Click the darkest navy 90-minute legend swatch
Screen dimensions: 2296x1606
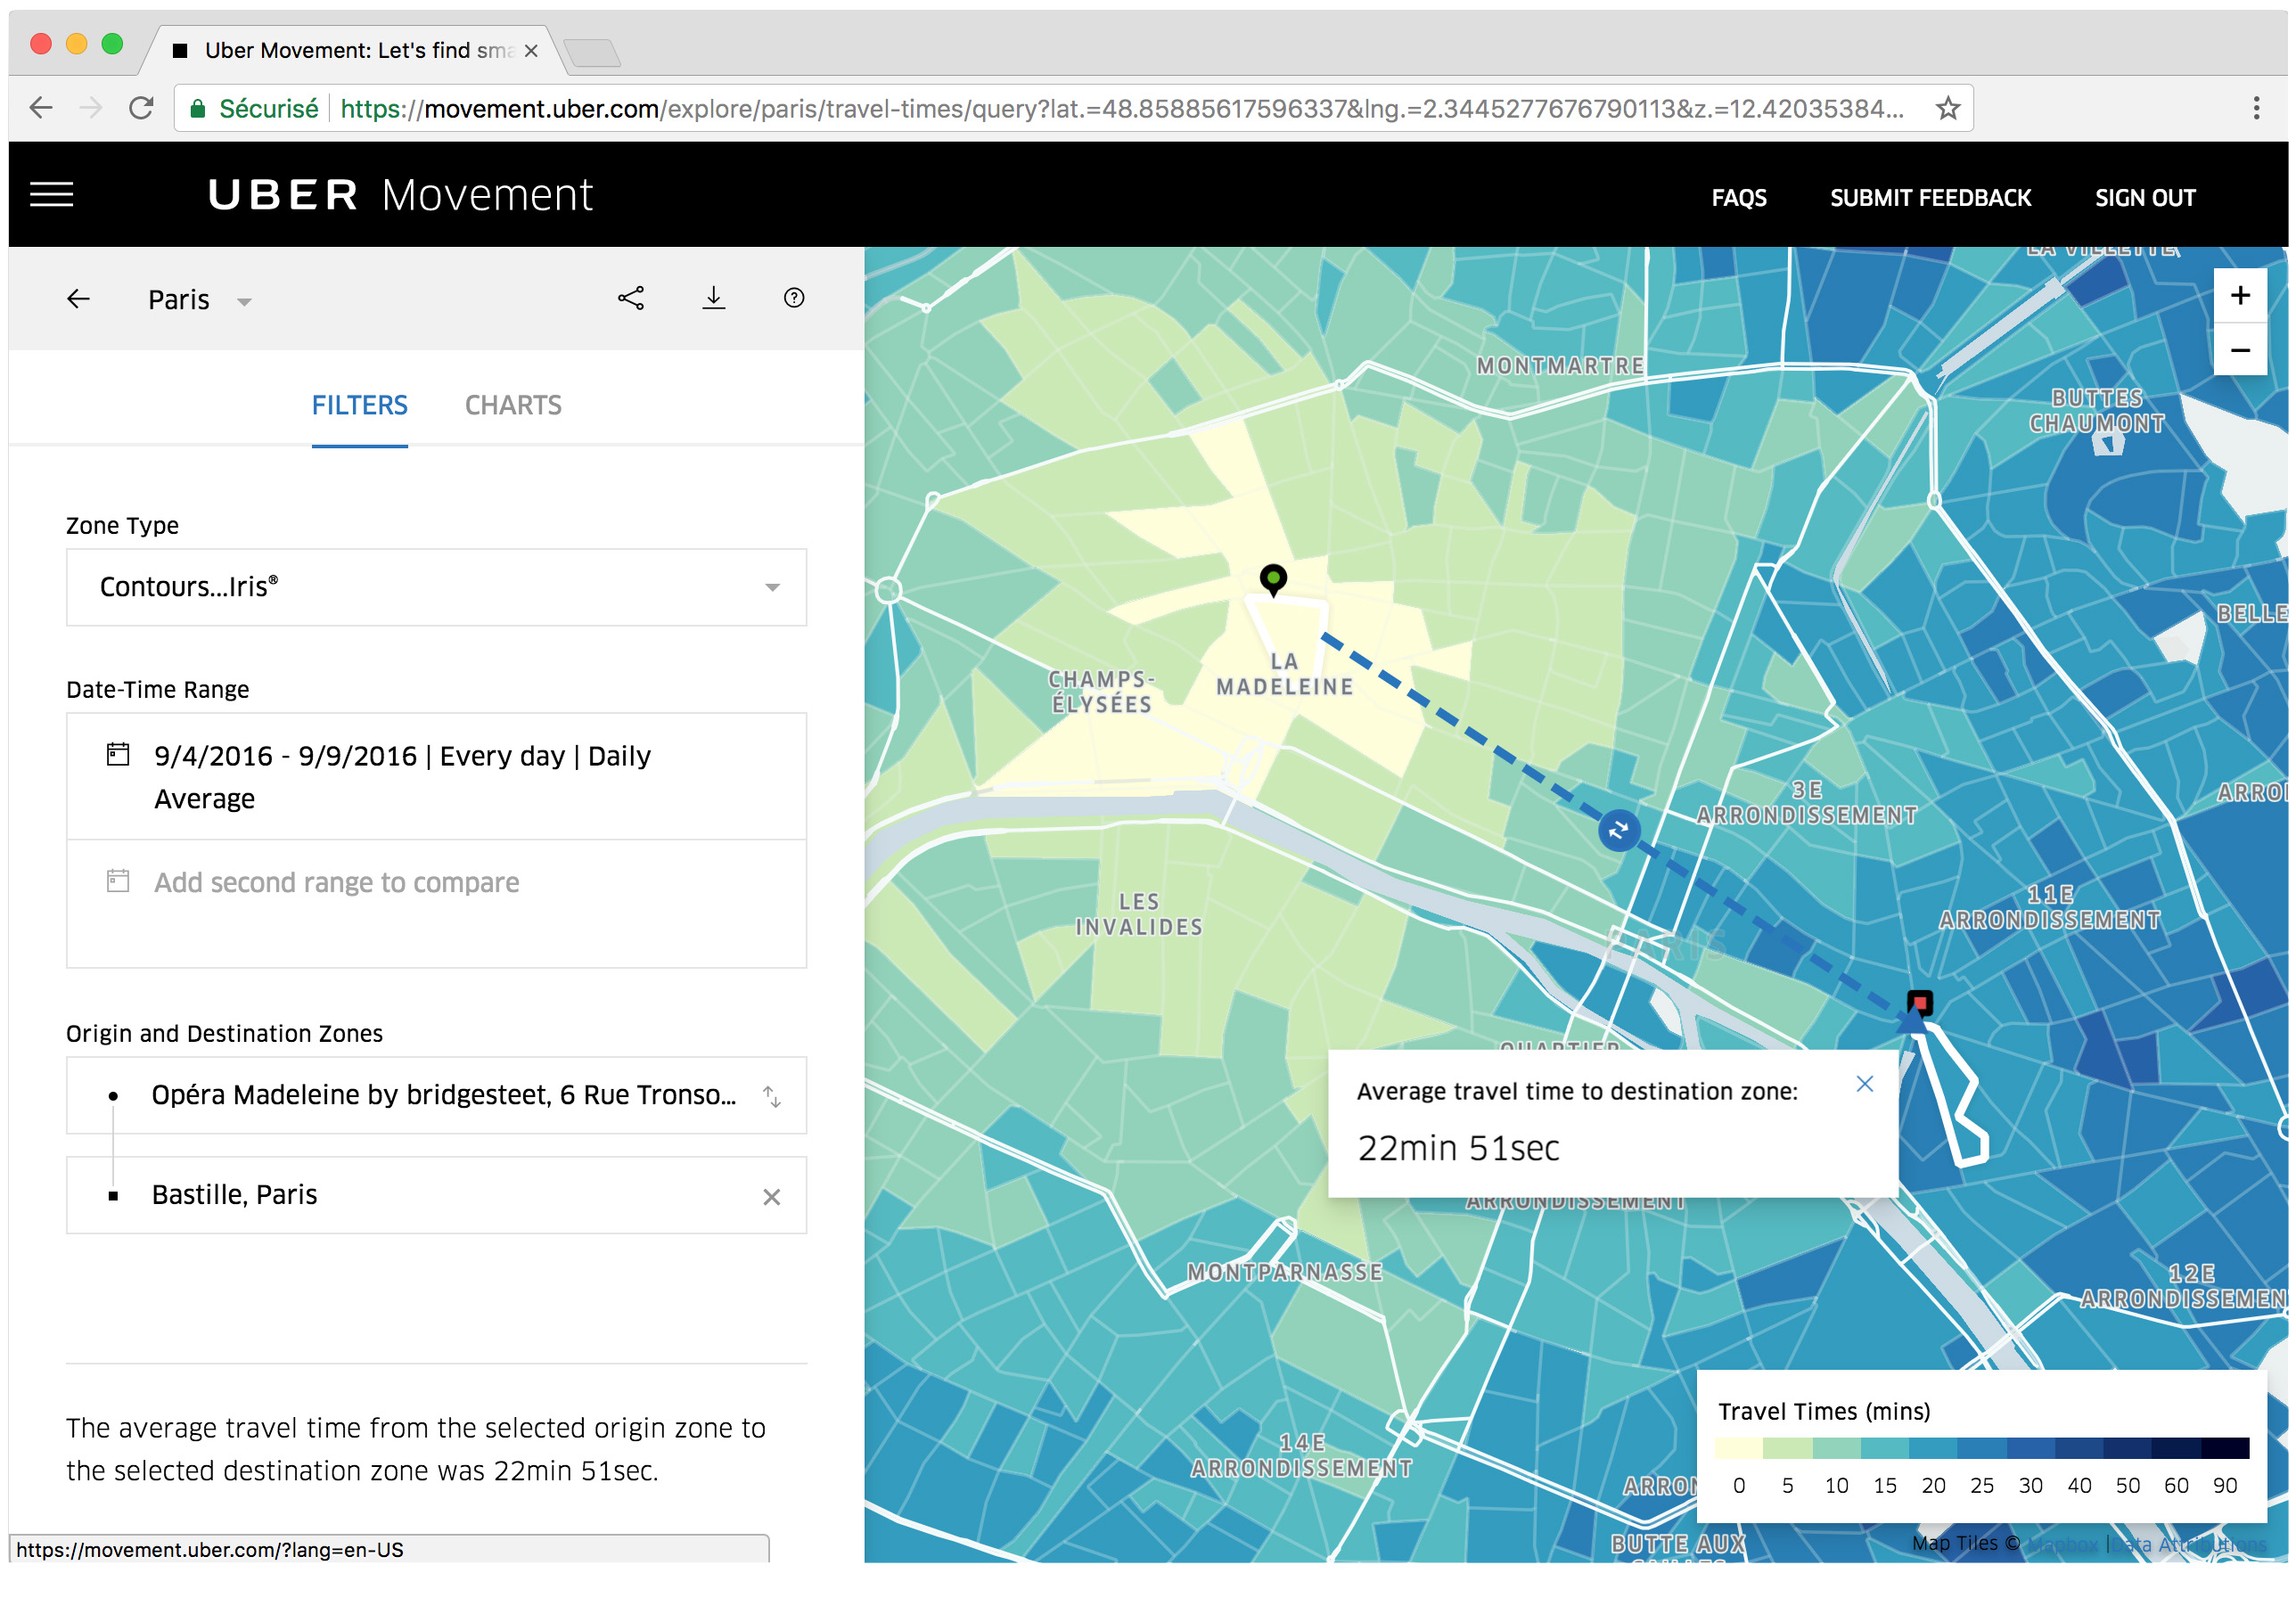2225,1449
